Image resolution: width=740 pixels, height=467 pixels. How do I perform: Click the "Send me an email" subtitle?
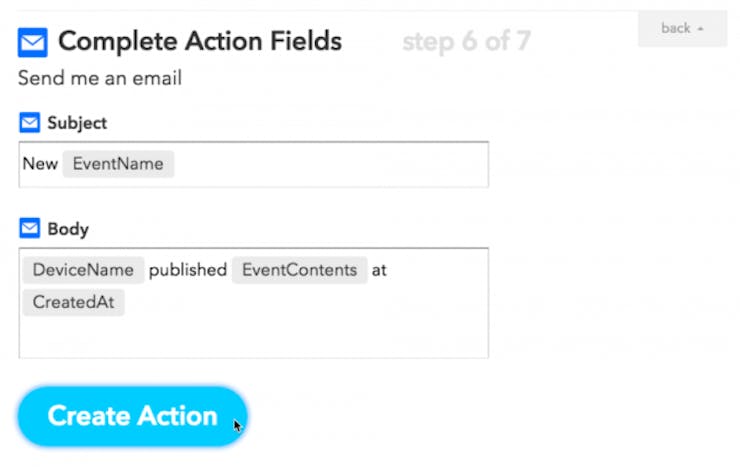pyautogui.click(x=100, y=78)
